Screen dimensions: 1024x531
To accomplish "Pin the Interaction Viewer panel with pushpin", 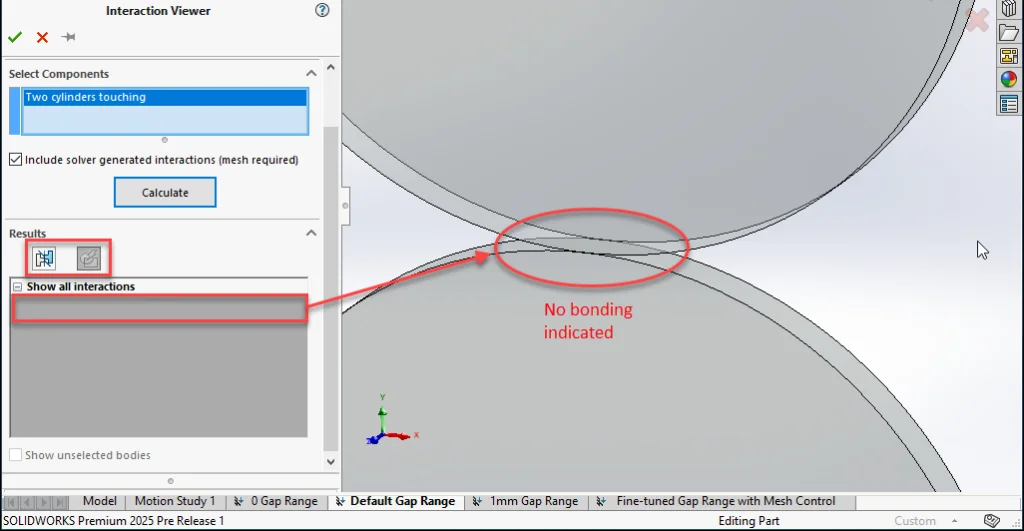I will pos(69,37).
